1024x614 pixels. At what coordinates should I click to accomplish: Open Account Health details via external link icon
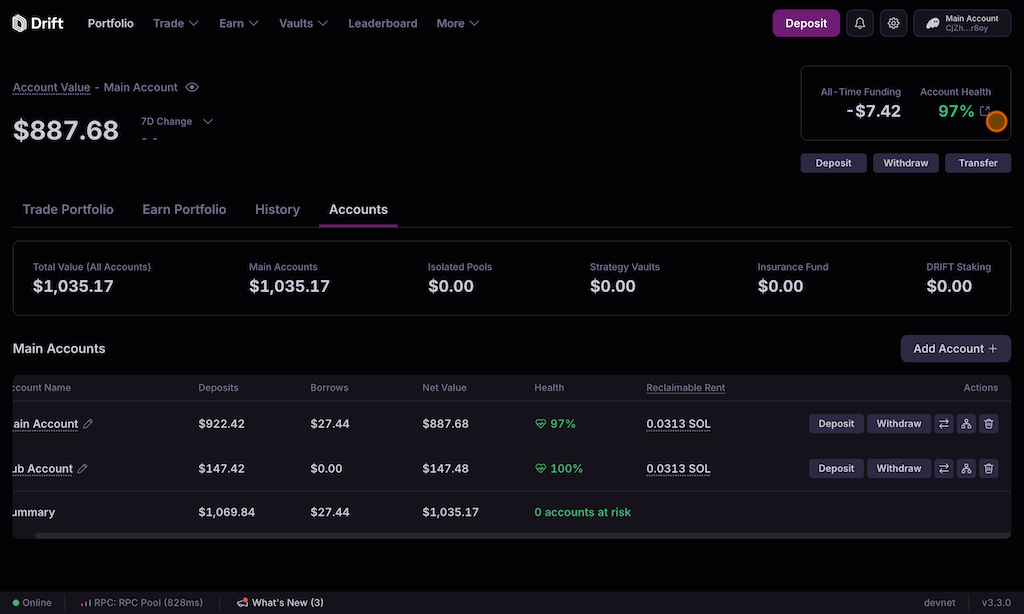[x=985, y=111]
